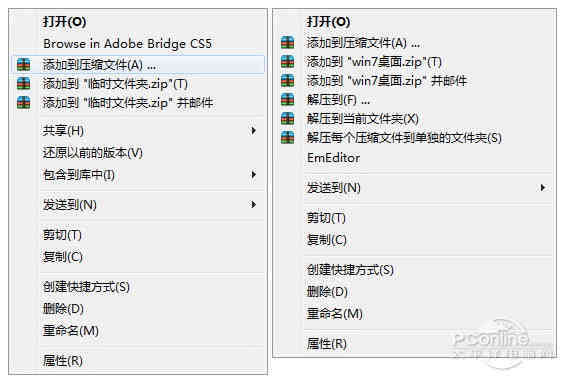This screenshot has height=379, width=562.
Task: Click WinRAR icon beside win7桌面.zip 并邮件
Action: [x=287, y=81]
